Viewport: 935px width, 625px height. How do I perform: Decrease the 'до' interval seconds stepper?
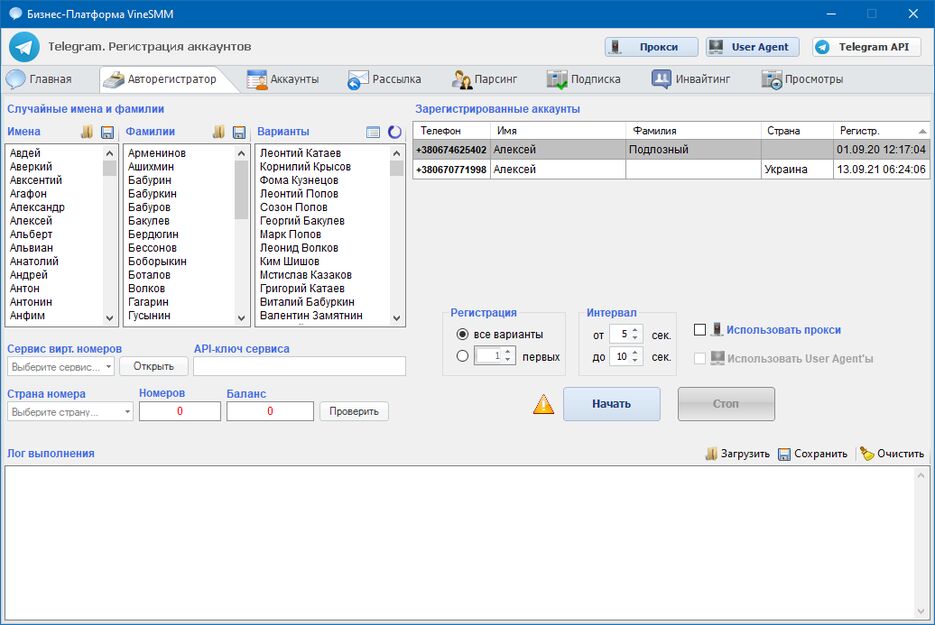coord(635,360)
